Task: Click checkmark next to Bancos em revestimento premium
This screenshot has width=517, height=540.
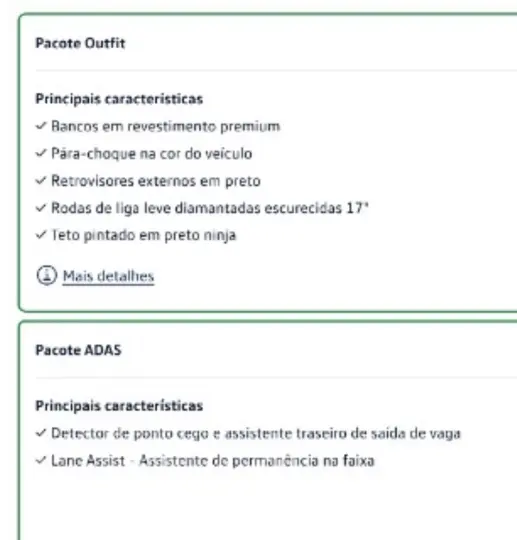Action: [x=41, y=126]
